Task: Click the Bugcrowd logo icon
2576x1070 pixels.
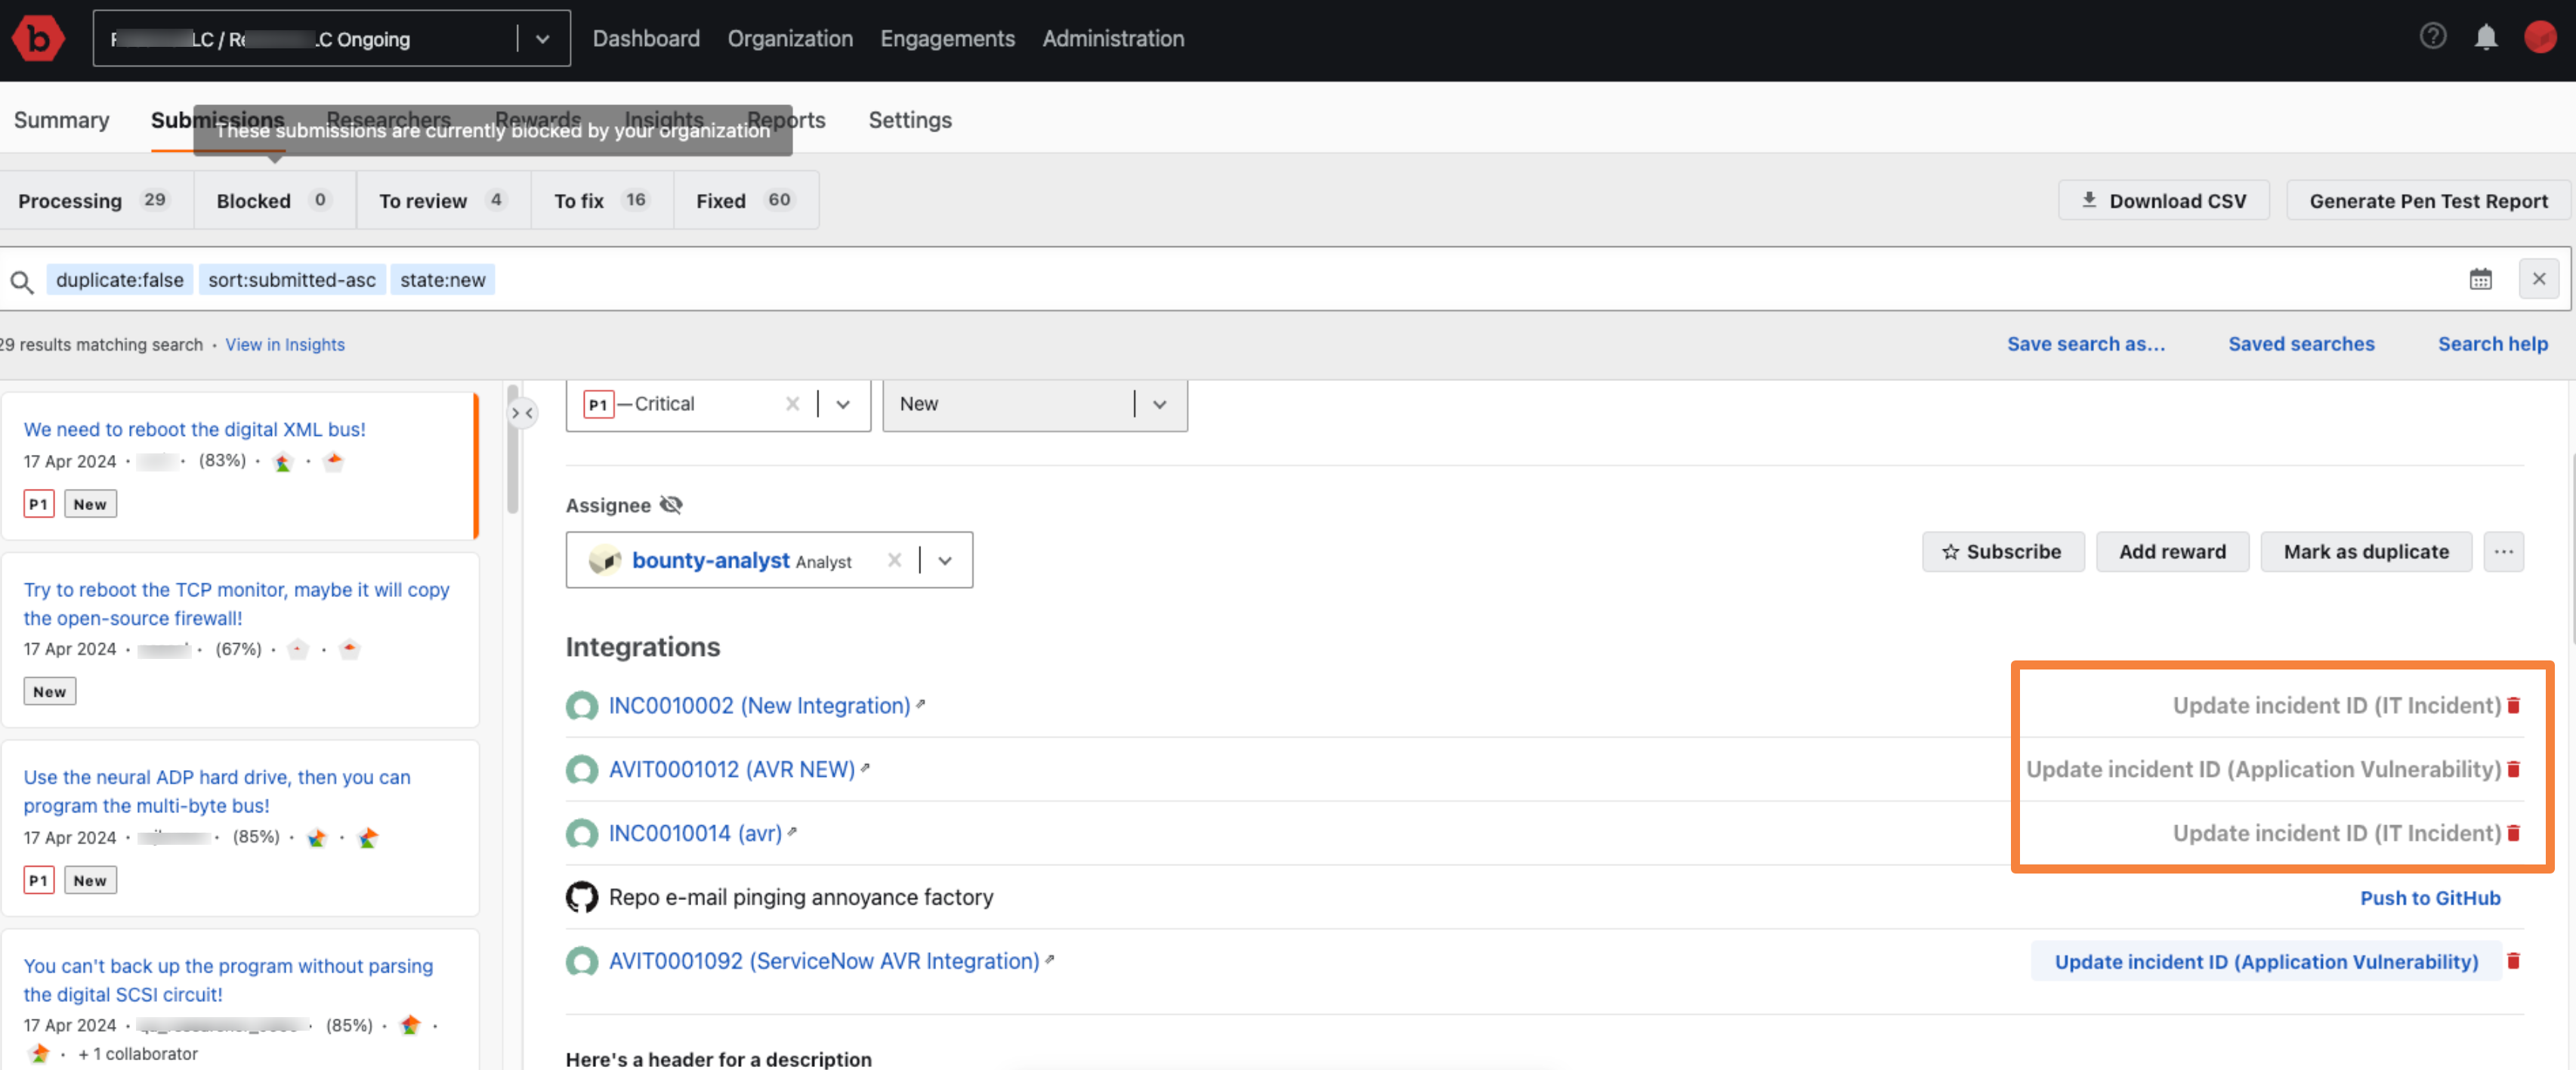Action: pyautogui.click(x=38, y=38)
